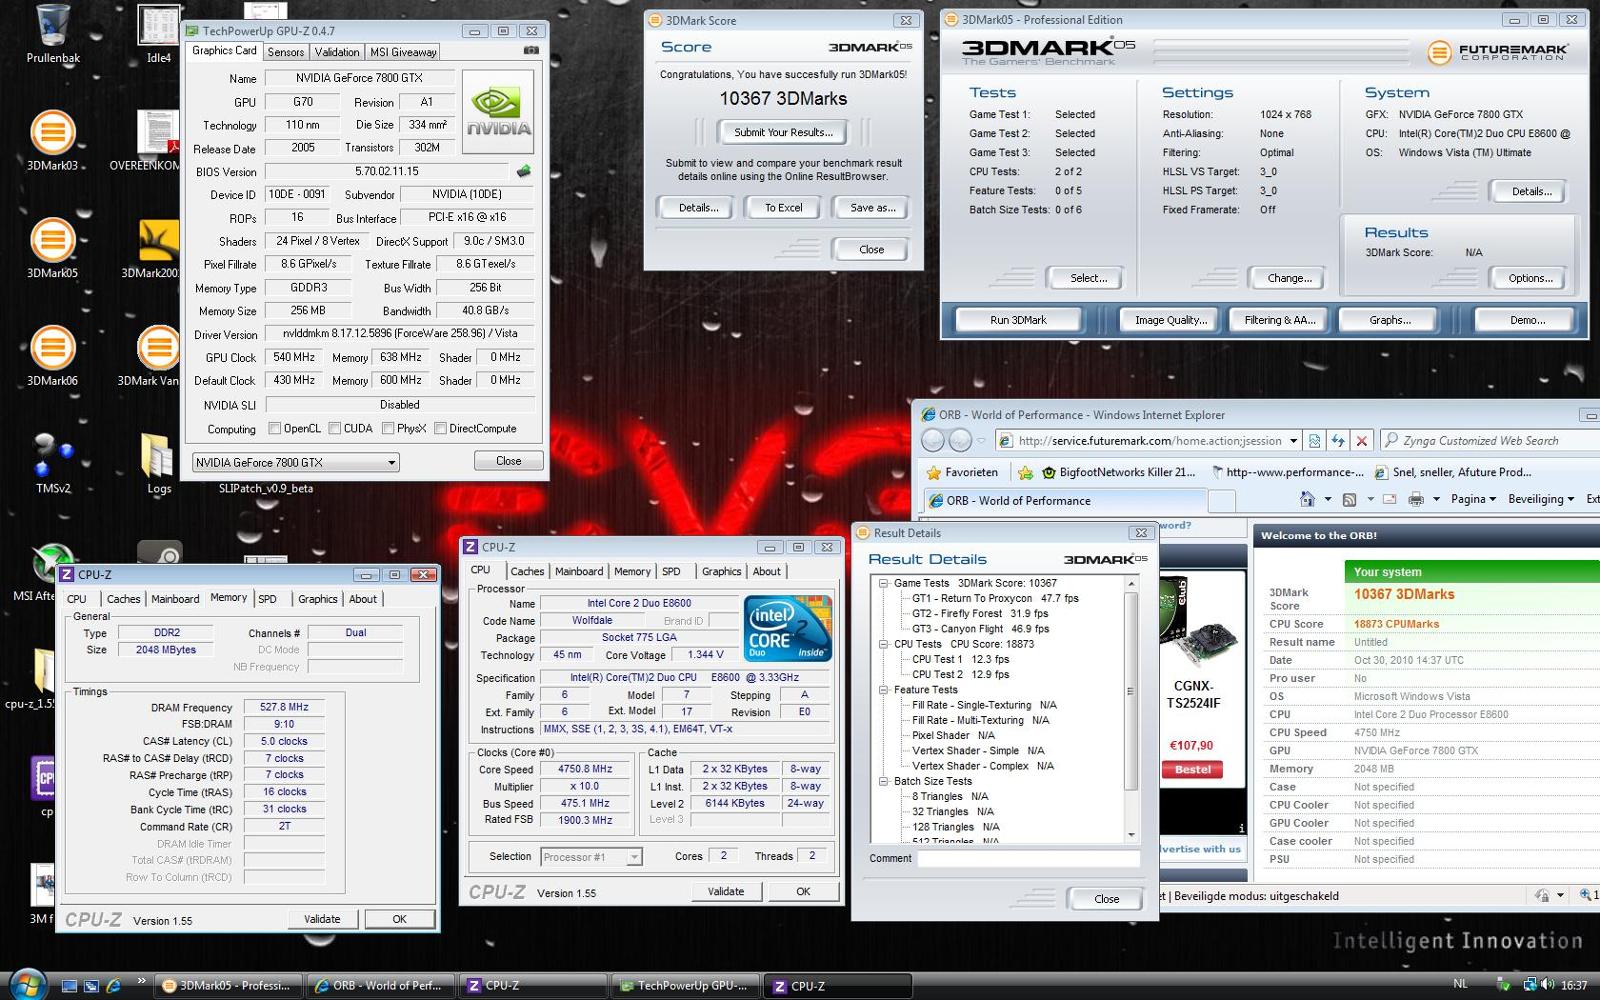Click Validate in the CPU-Z memory window
Viewport: 1600px width, 1000px height.
(x=322, y=919)
